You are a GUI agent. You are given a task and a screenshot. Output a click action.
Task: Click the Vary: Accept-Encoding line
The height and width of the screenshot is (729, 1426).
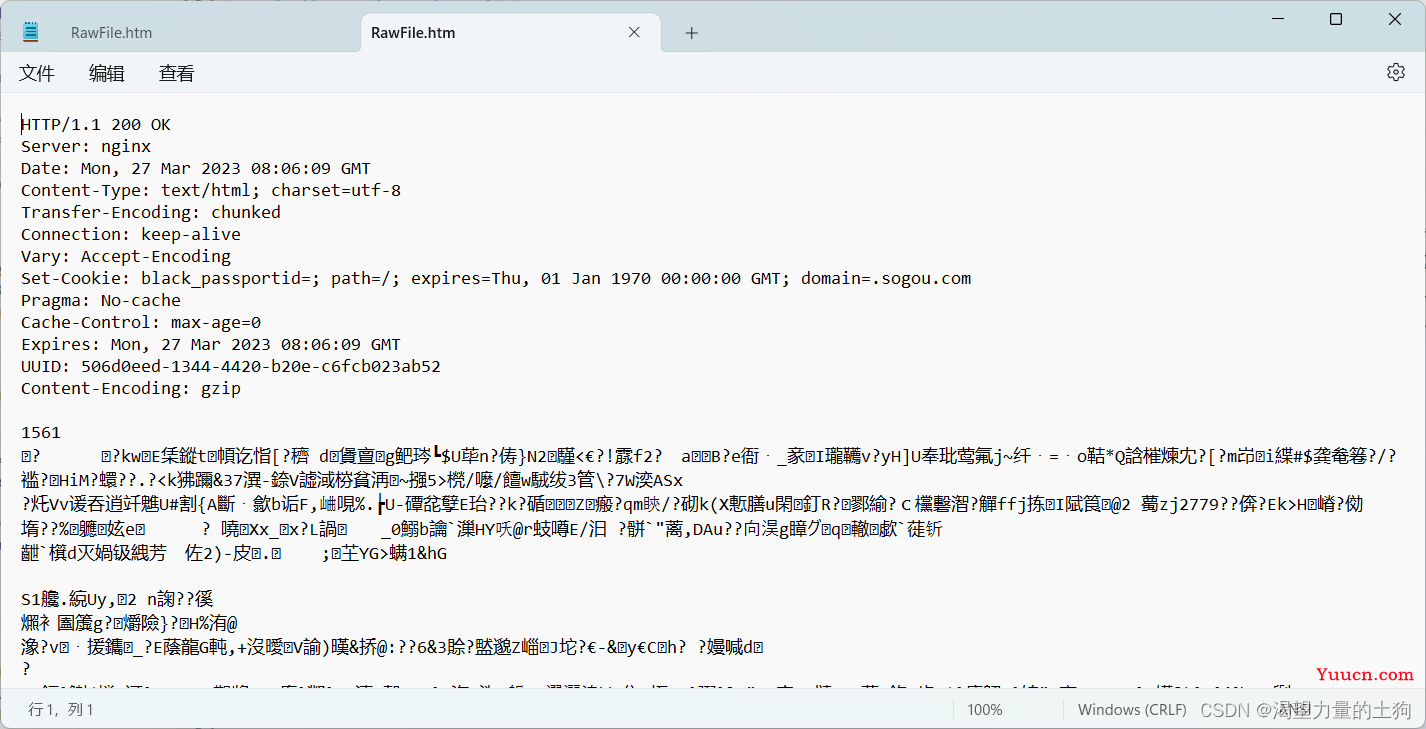(126, 256)
